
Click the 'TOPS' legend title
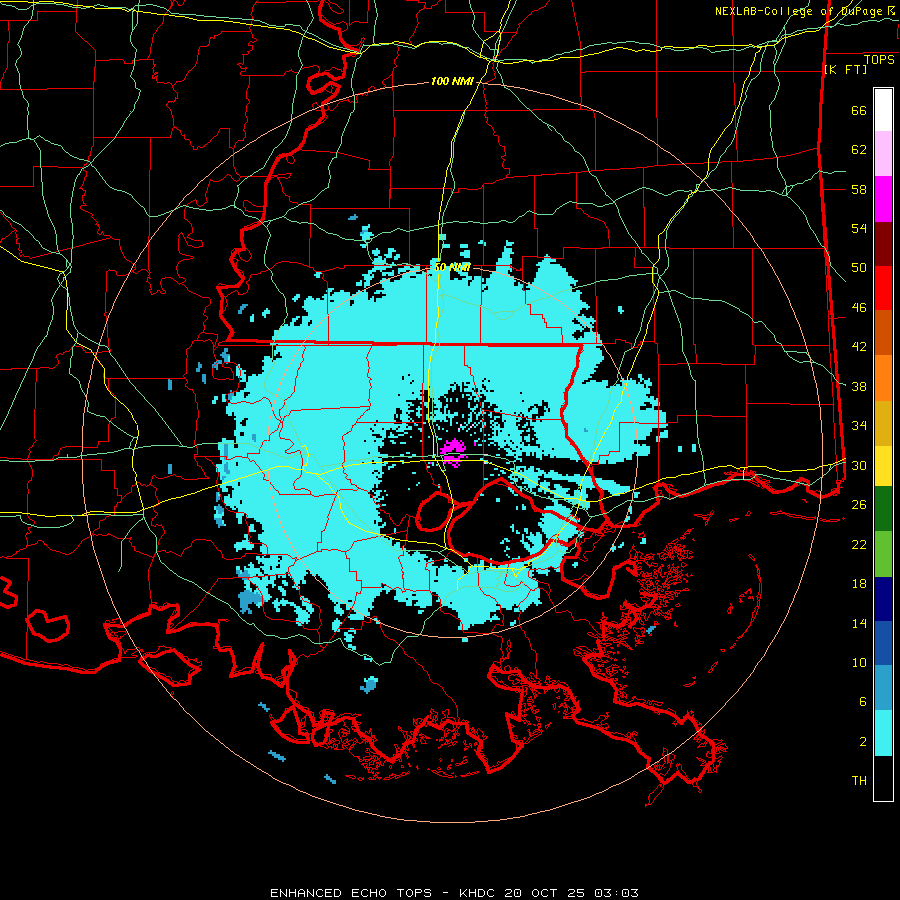tap(879, 59)
